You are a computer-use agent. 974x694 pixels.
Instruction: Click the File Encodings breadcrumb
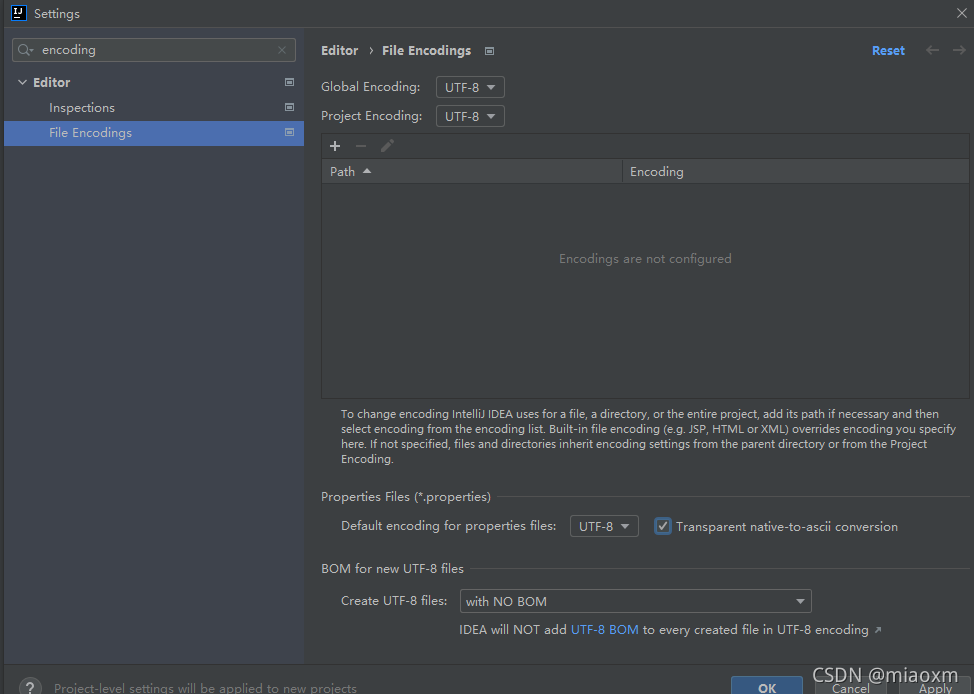[427, 50]
